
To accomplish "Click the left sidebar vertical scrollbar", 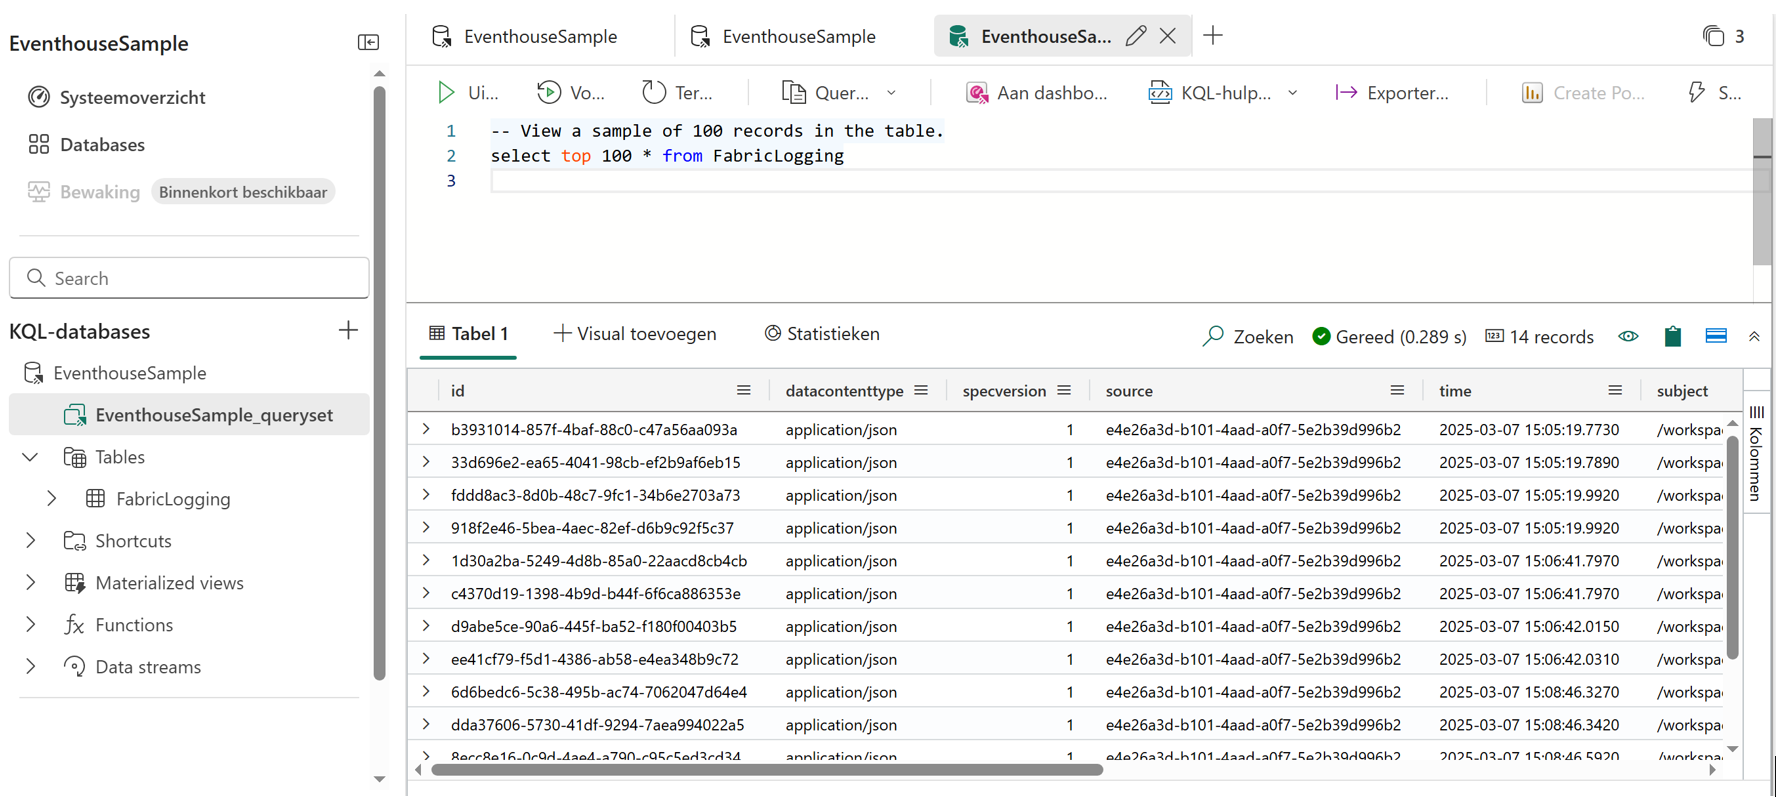I will (x=379, y=384).
